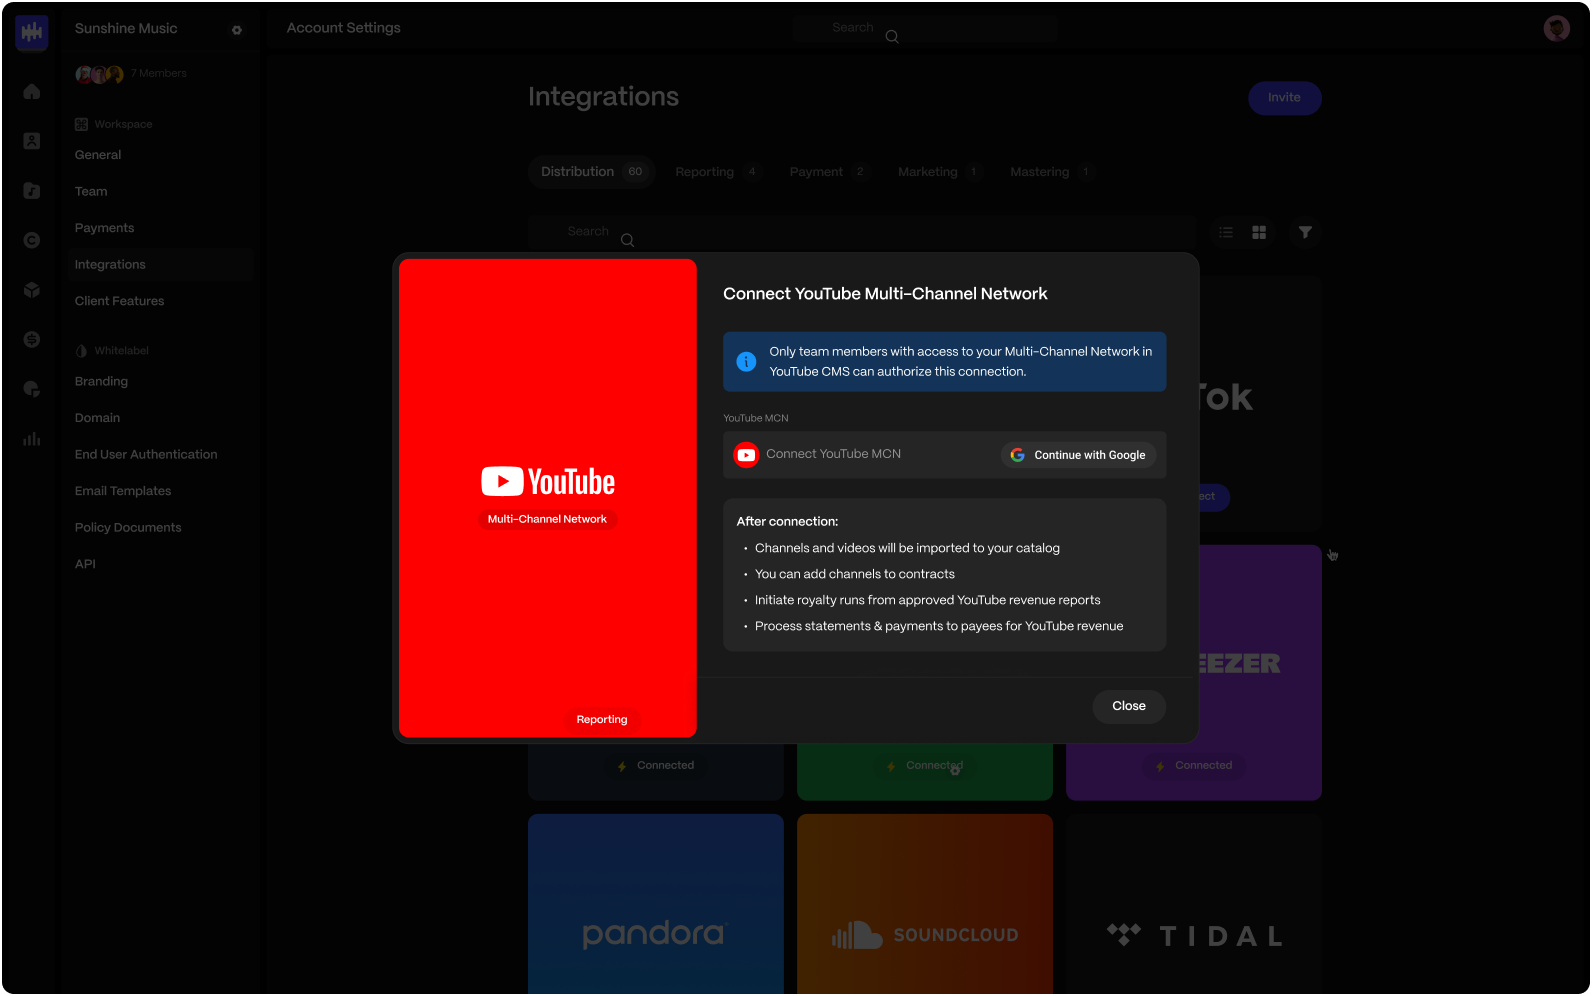Select the Marketing tab
Viewport: 1592px width, 996px height.
coord(938,172)
